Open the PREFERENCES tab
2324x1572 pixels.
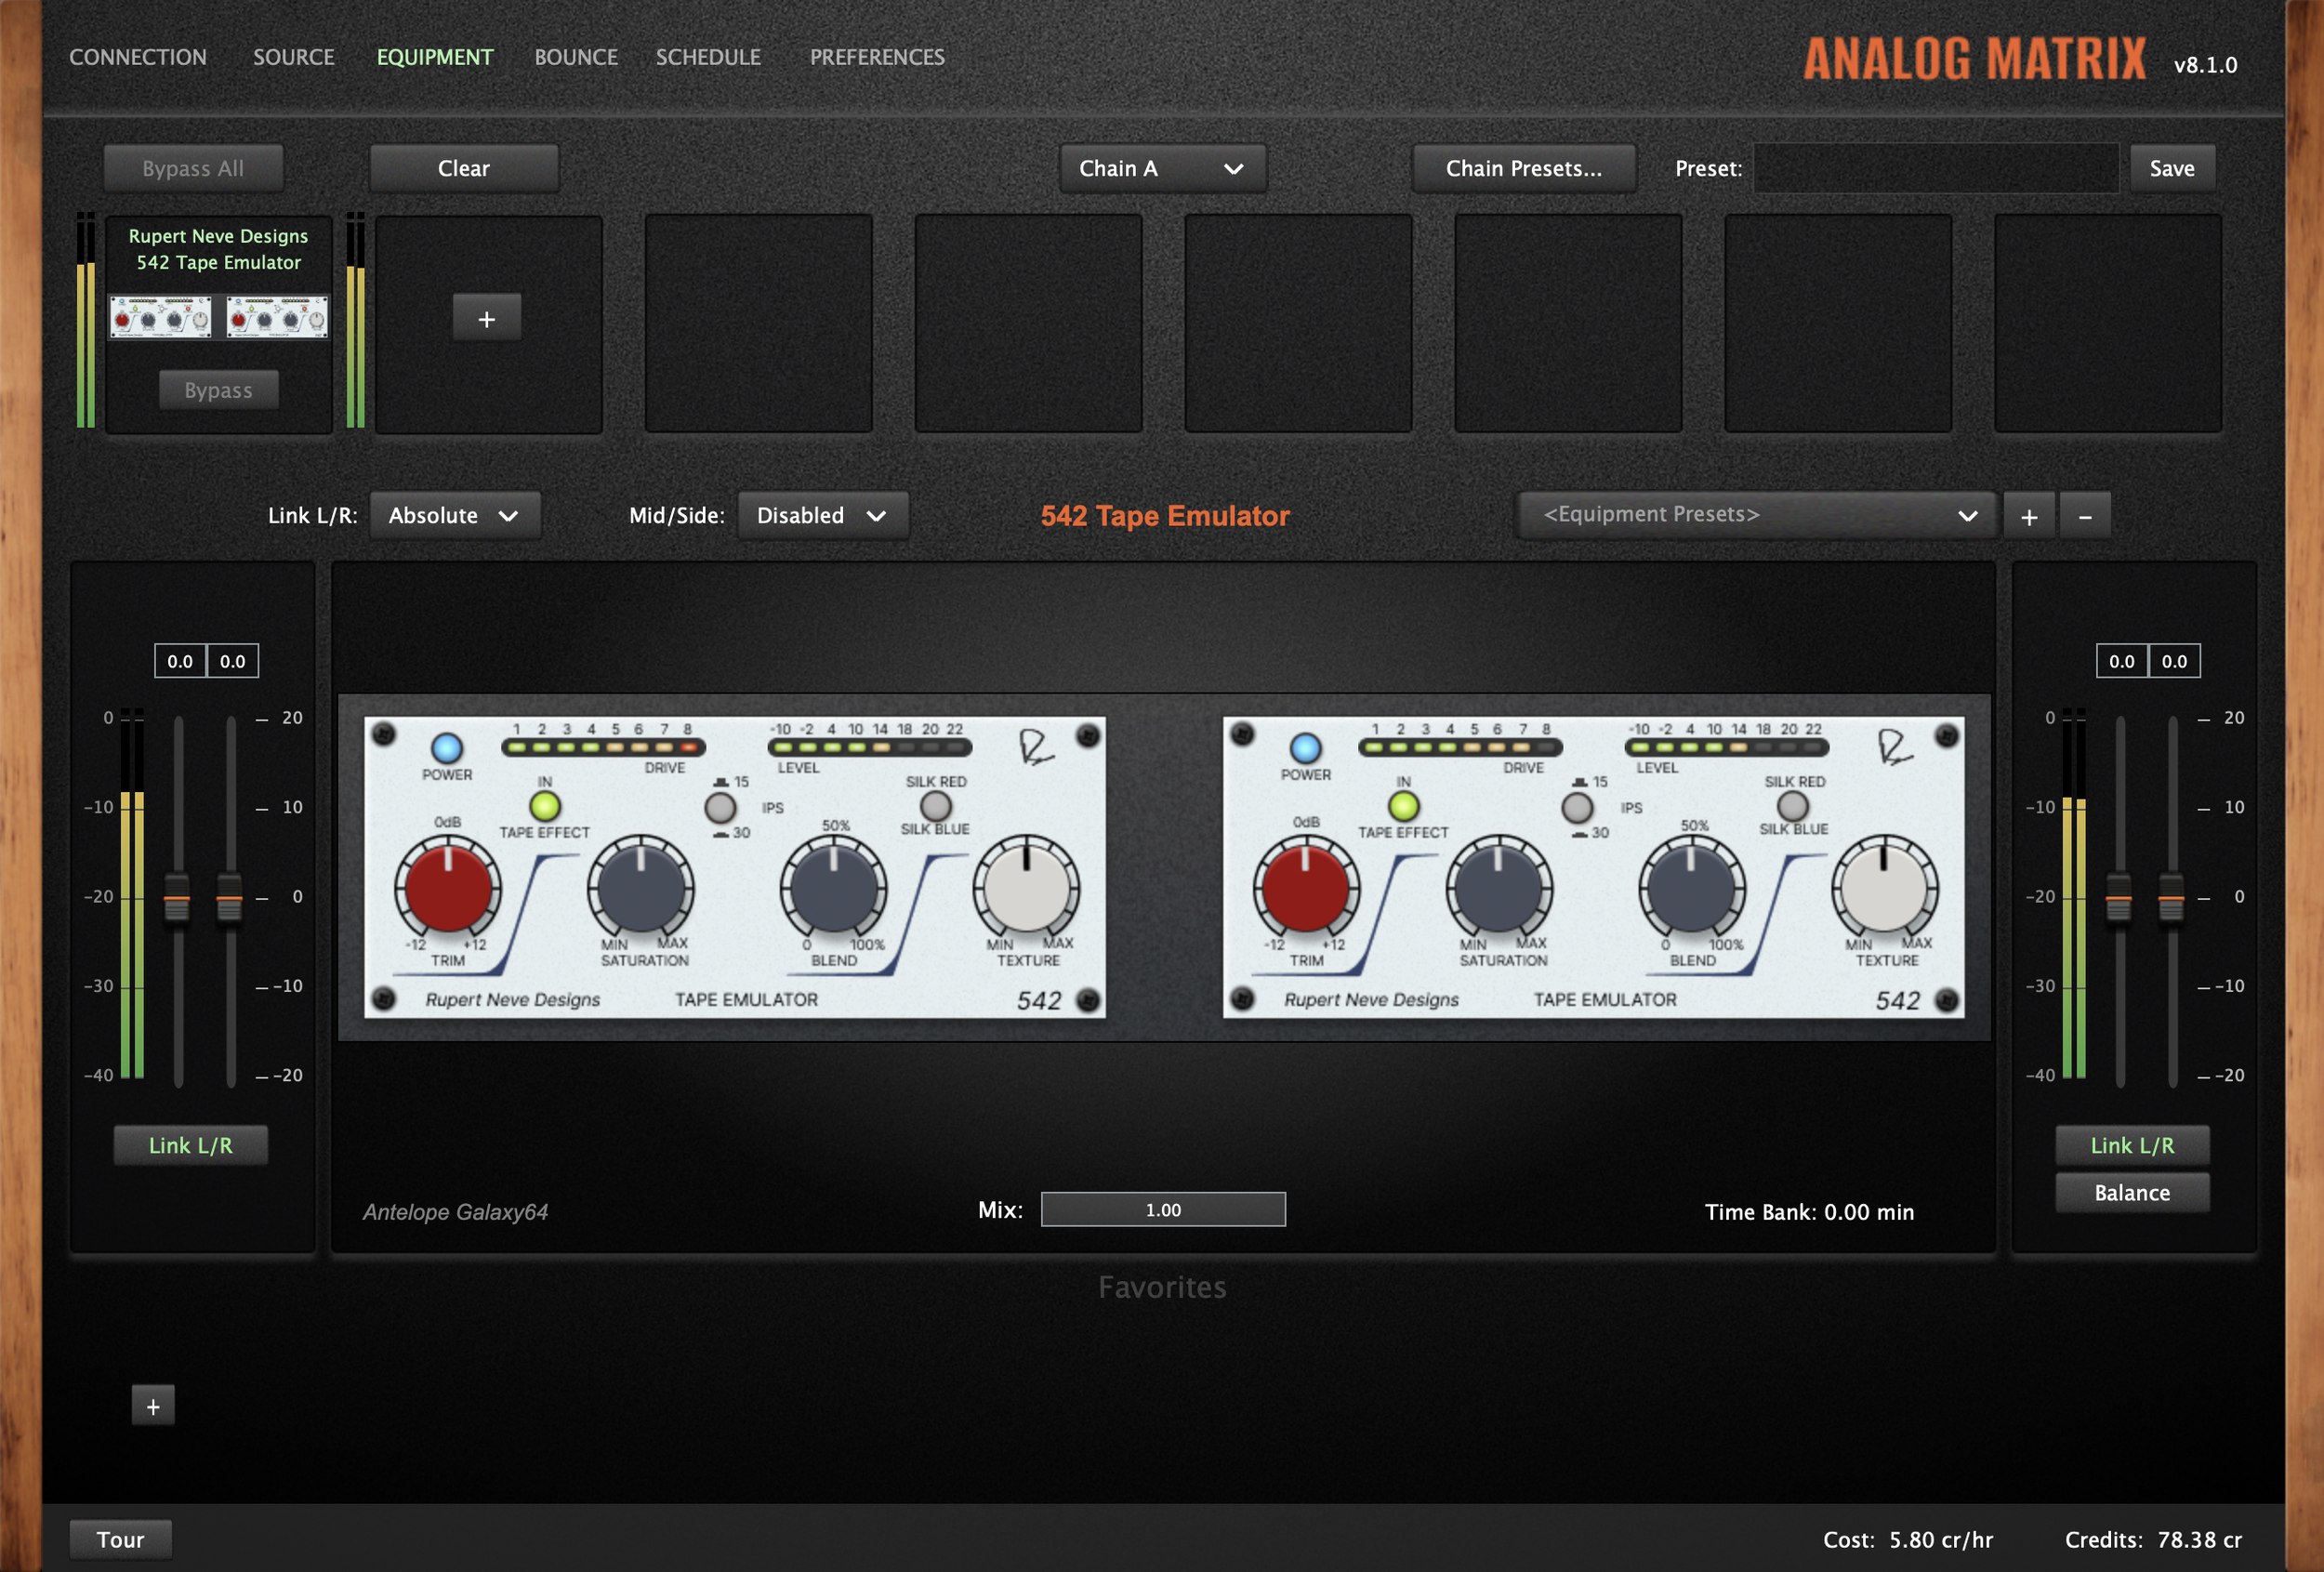[x=876, y=57]
